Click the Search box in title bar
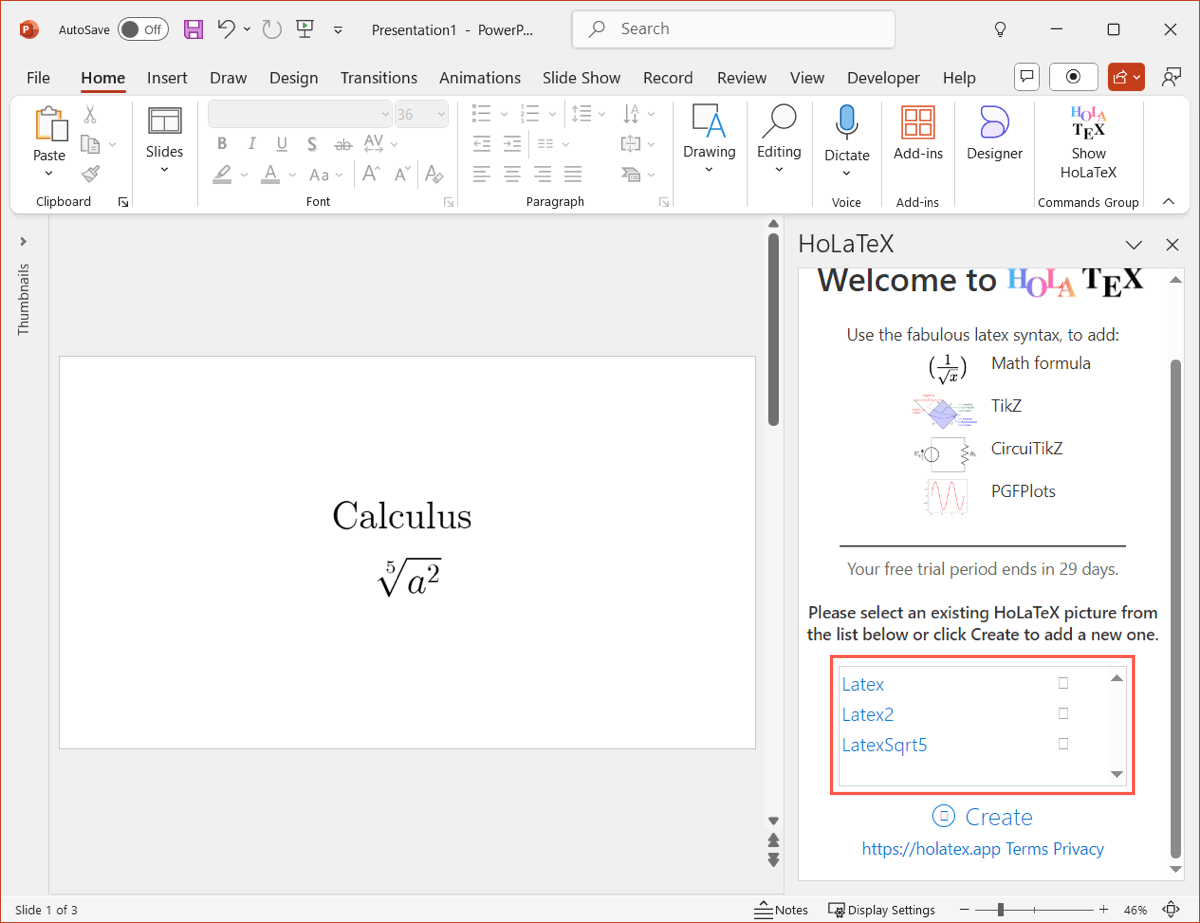 tap(732, 29)
